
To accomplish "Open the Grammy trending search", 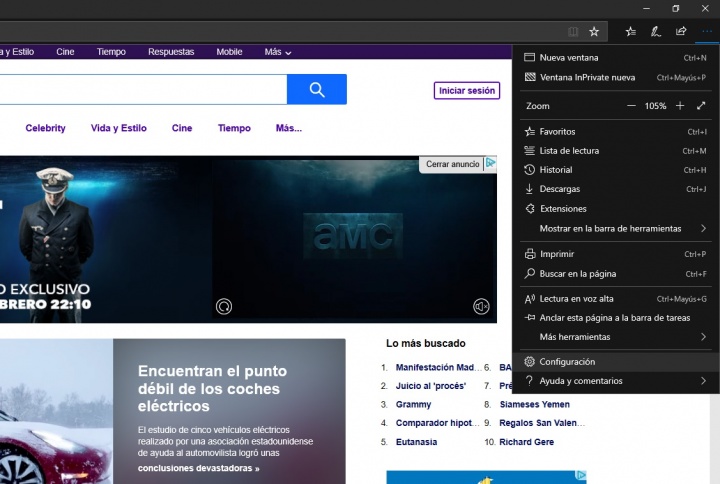I will point(413,405).
